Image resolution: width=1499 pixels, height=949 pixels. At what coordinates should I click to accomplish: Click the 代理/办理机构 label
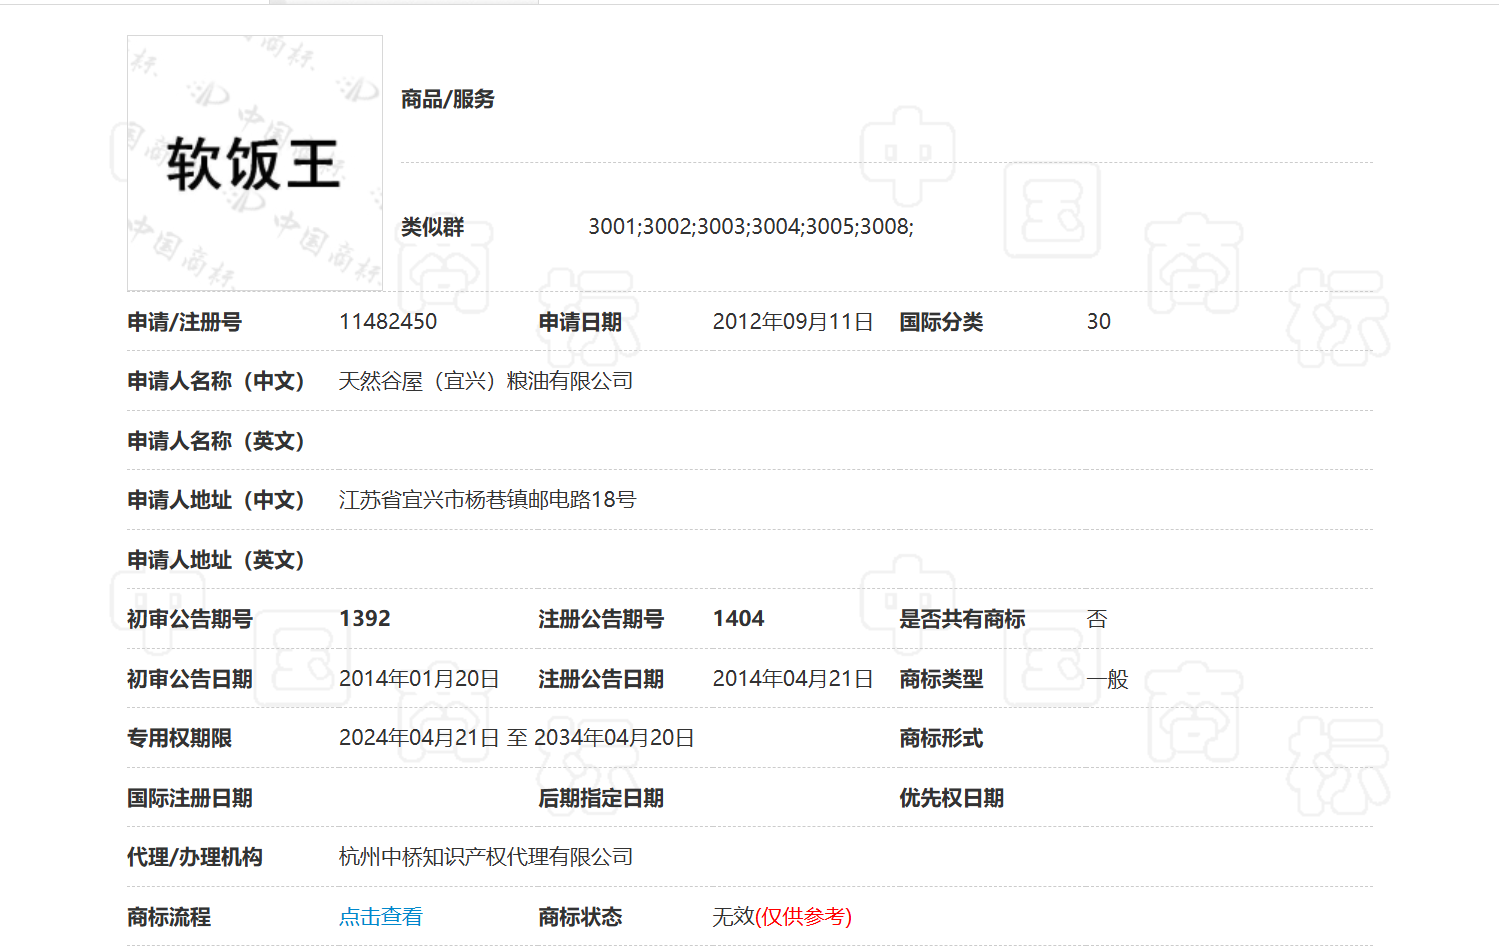(x=195, y=857)
